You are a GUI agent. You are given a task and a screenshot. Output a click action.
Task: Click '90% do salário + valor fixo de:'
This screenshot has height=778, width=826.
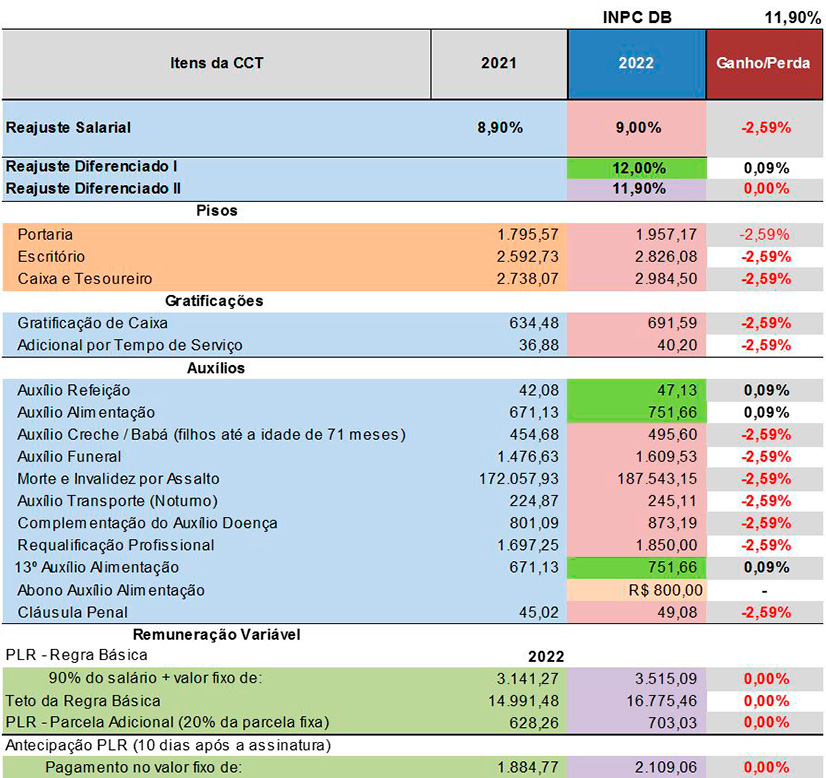click(x=155, y=678)
